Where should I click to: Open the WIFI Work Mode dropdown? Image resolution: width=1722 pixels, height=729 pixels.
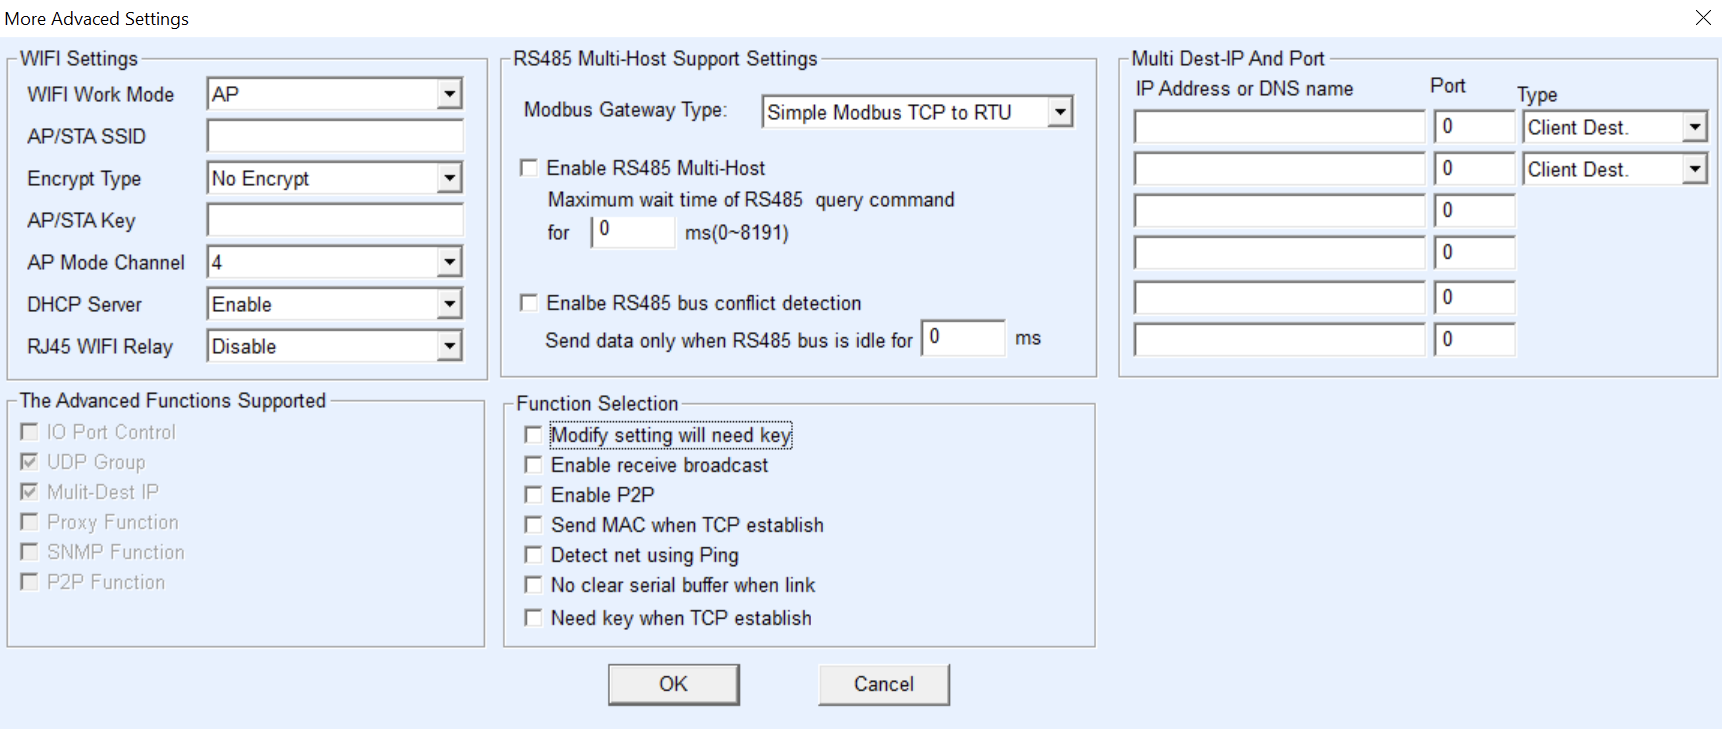click(x=450, y=94)
